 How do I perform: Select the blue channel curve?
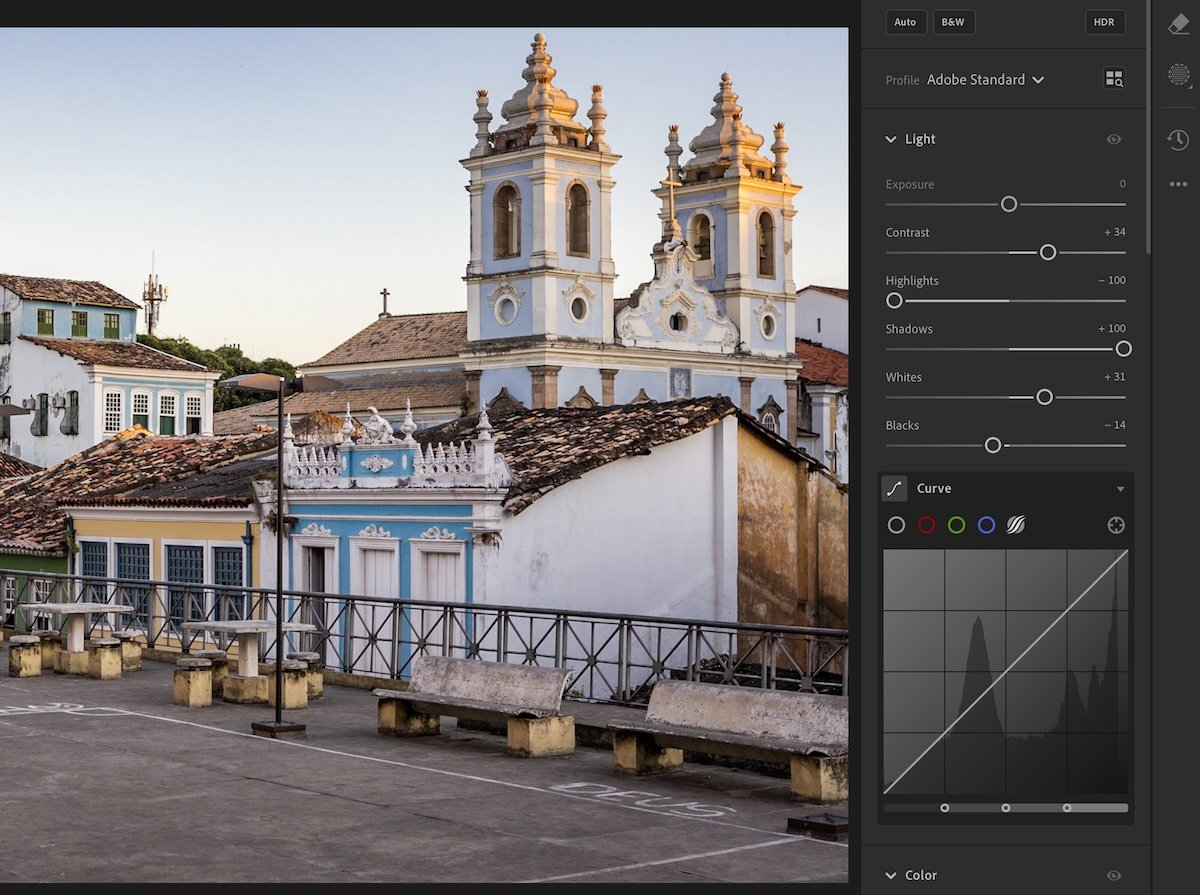[986, 525]
